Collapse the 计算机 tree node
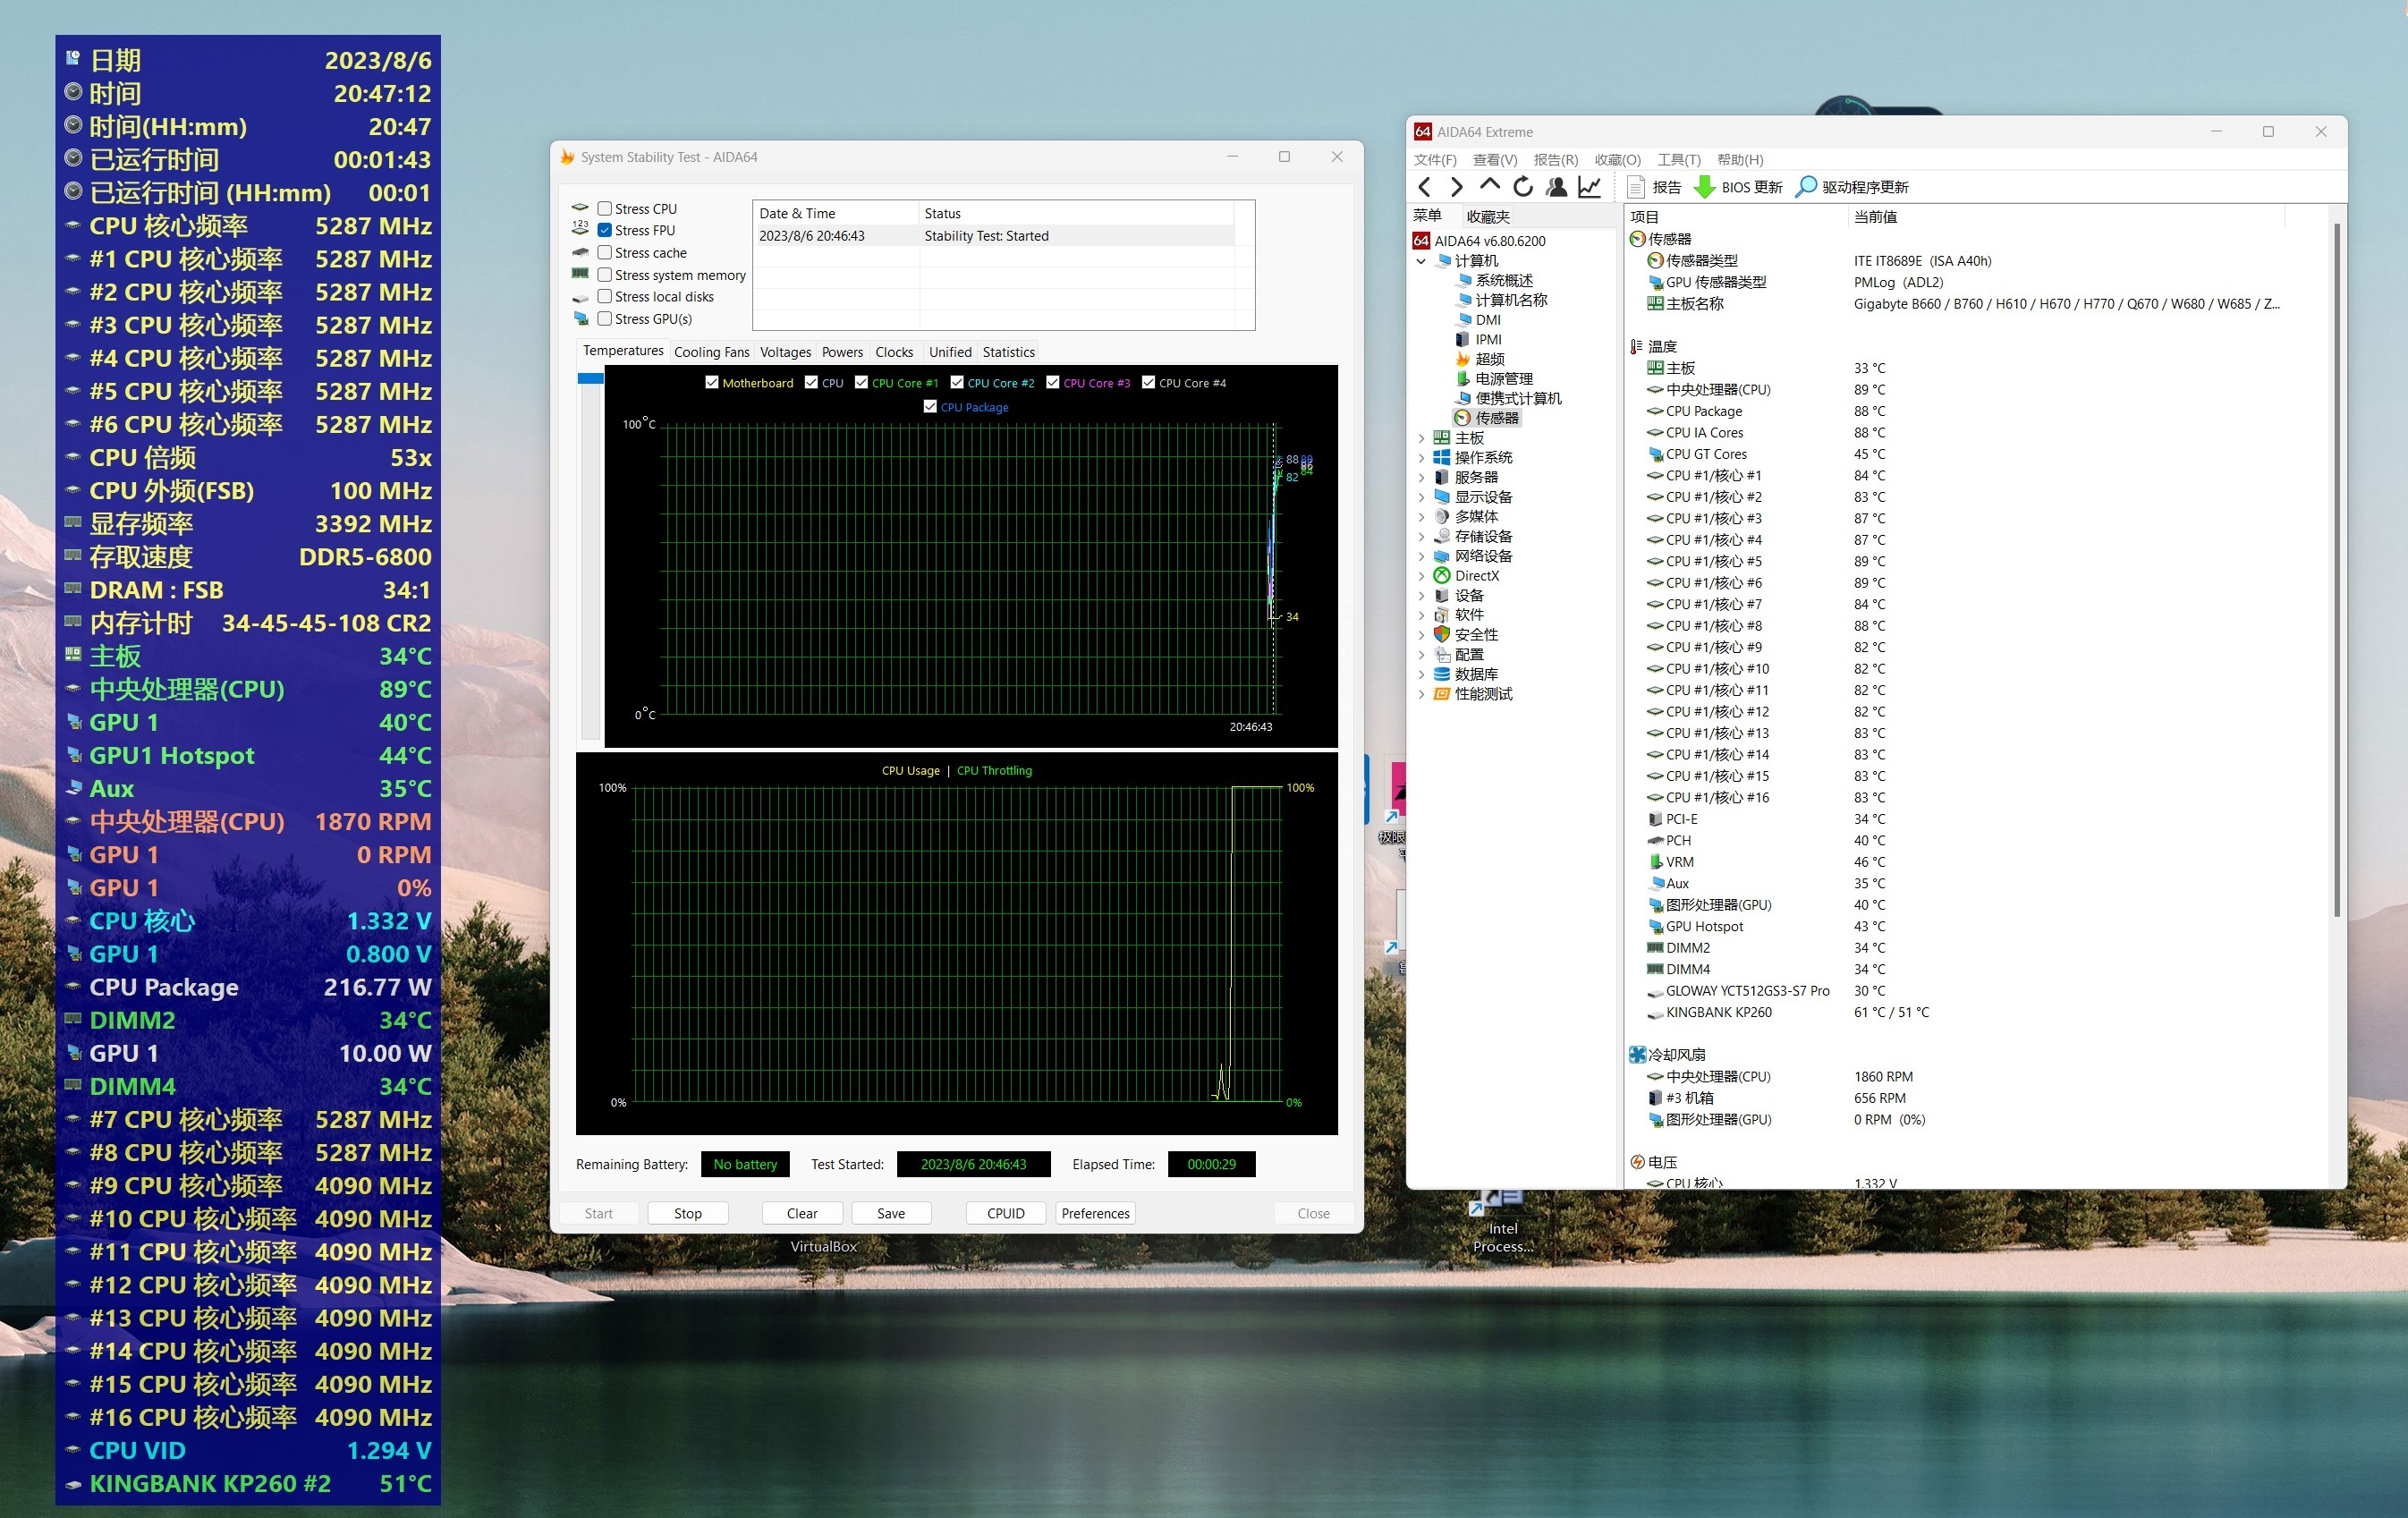This screenshot has height=1518, width=2408. (x=1421, y=261)
